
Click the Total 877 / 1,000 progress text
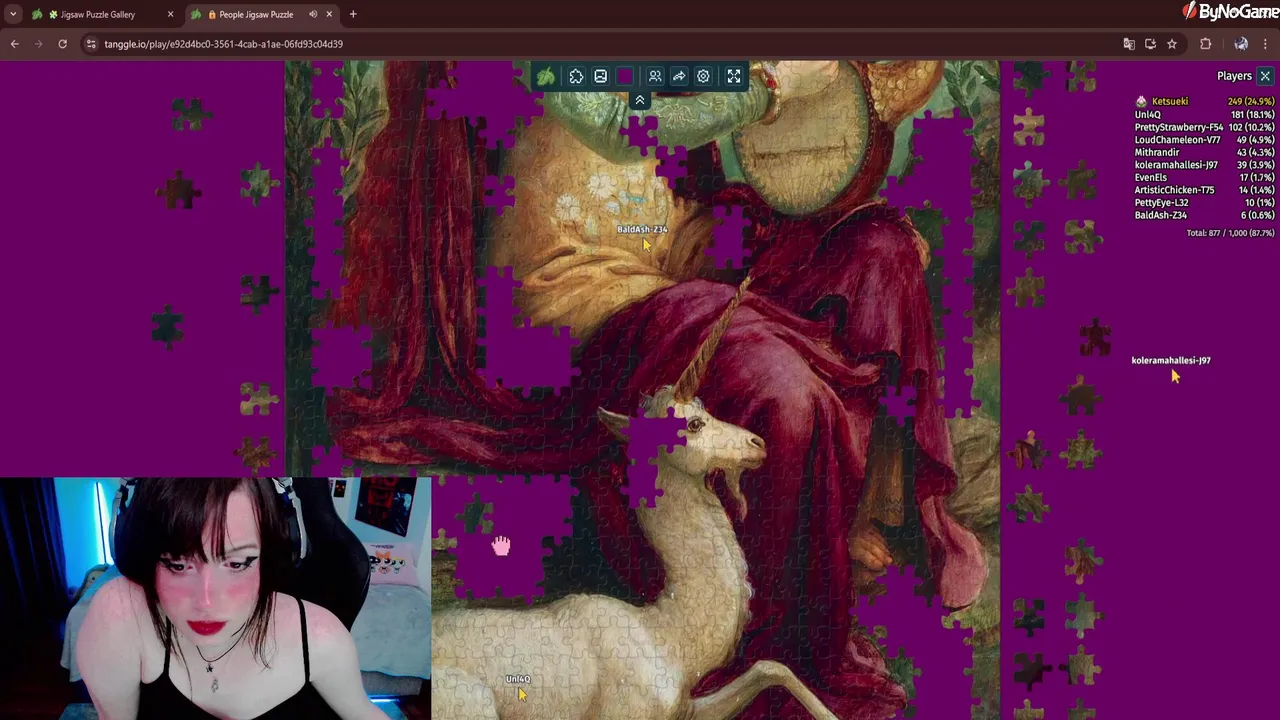[x=1230, y=233]
